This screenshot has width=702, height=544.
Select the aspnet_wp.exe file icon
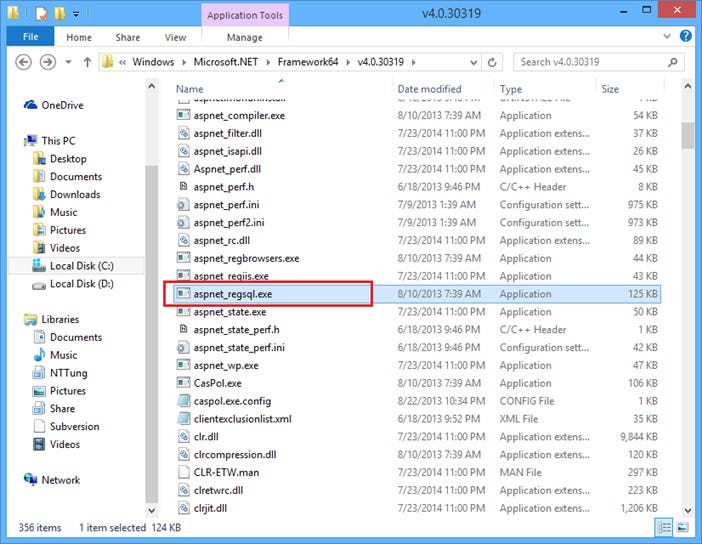(184, 365)
